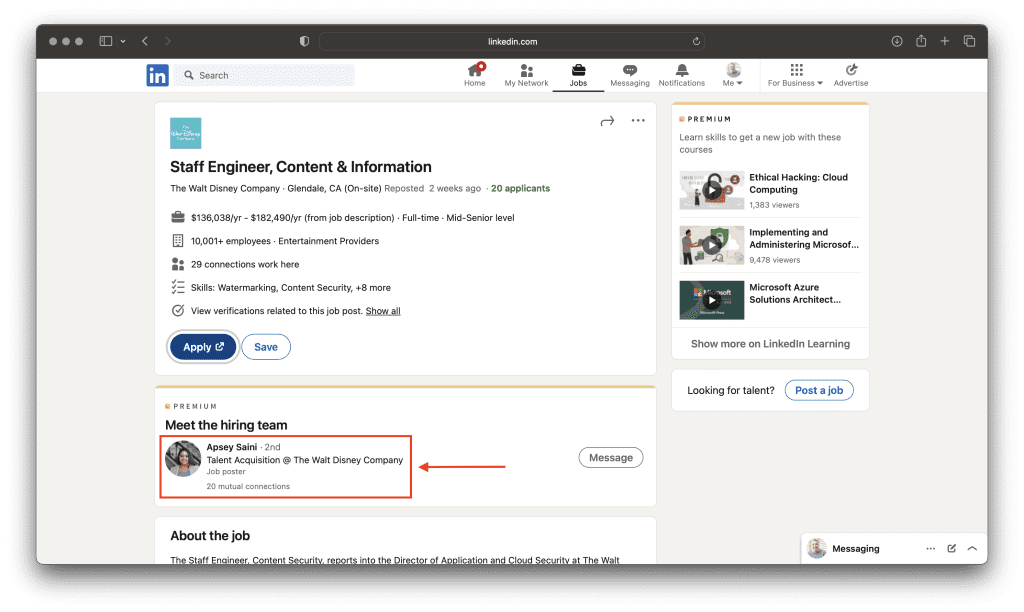
Task: Compose a new message in overlay
Action: [x=952, y=549]
